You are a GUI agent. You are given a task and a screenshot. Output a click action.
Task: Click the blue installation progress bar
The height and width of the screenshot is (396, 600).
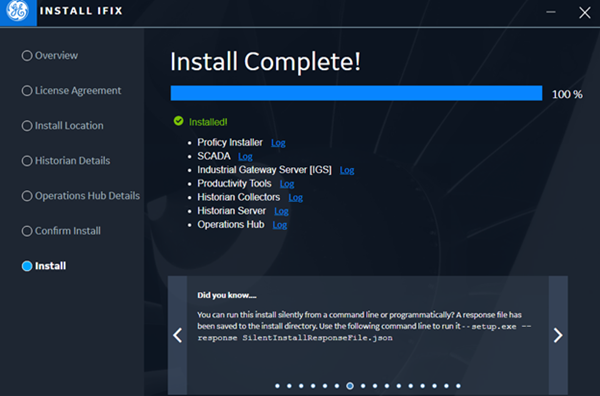356,93
